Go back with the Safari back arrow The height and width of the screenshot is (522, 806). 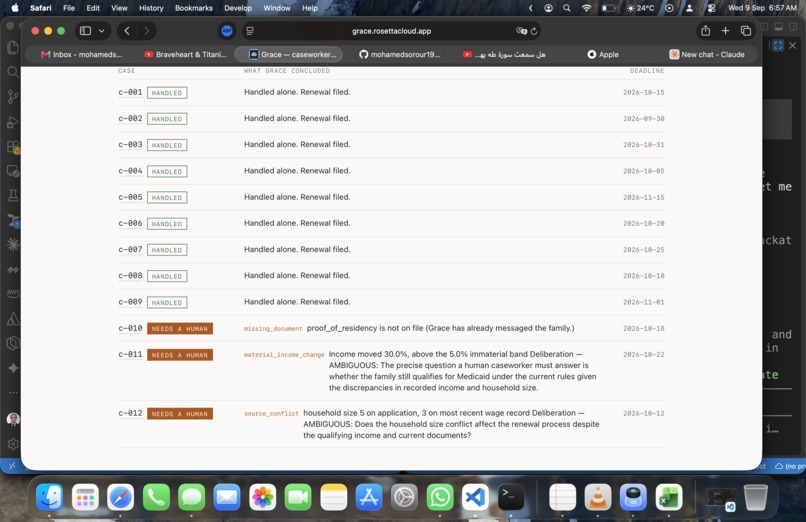[x=127, y=31]
